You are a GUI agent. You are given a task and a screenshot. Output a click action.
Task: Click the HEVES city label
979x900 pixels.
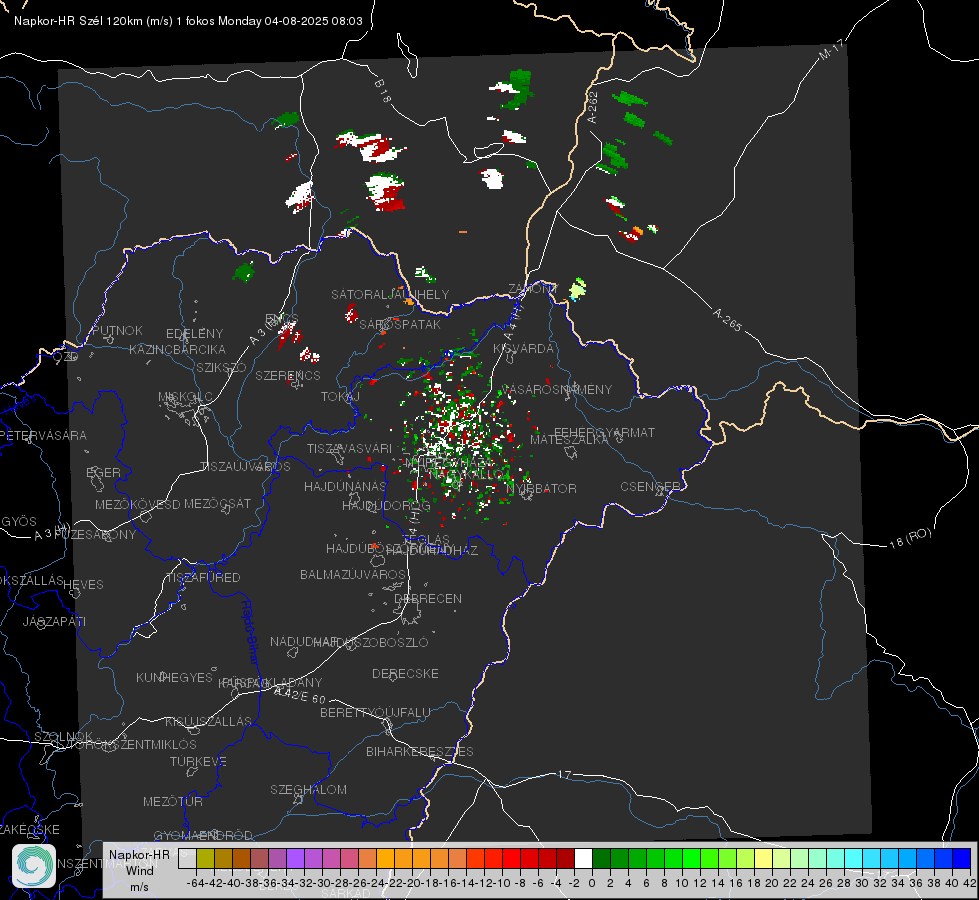click(83, 585)
